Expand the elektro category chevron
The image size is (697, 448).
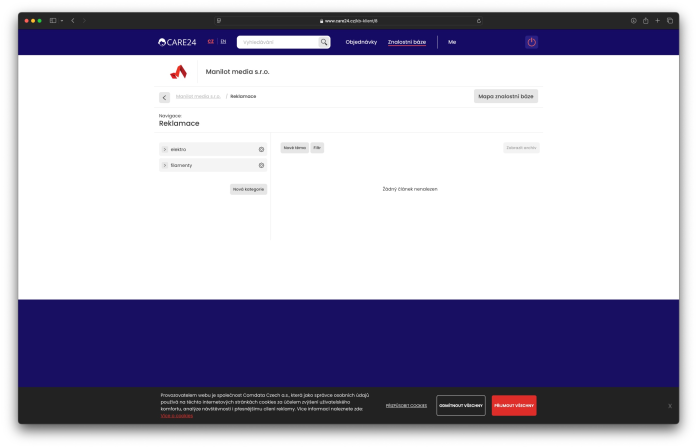(x=165, y=149)
